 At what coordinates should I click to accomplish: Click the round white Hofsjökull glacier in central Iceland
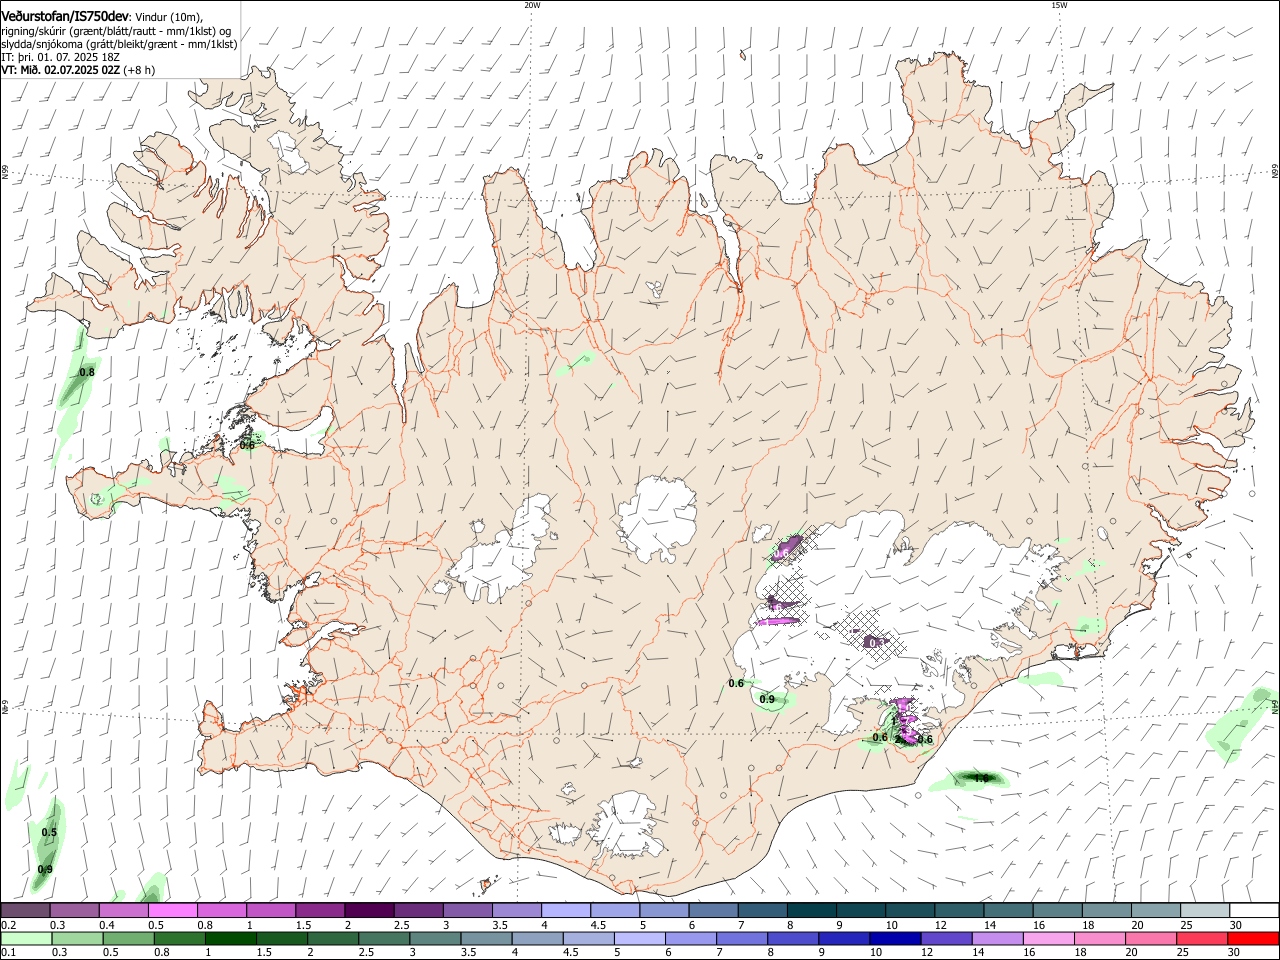tap(657, 518)
